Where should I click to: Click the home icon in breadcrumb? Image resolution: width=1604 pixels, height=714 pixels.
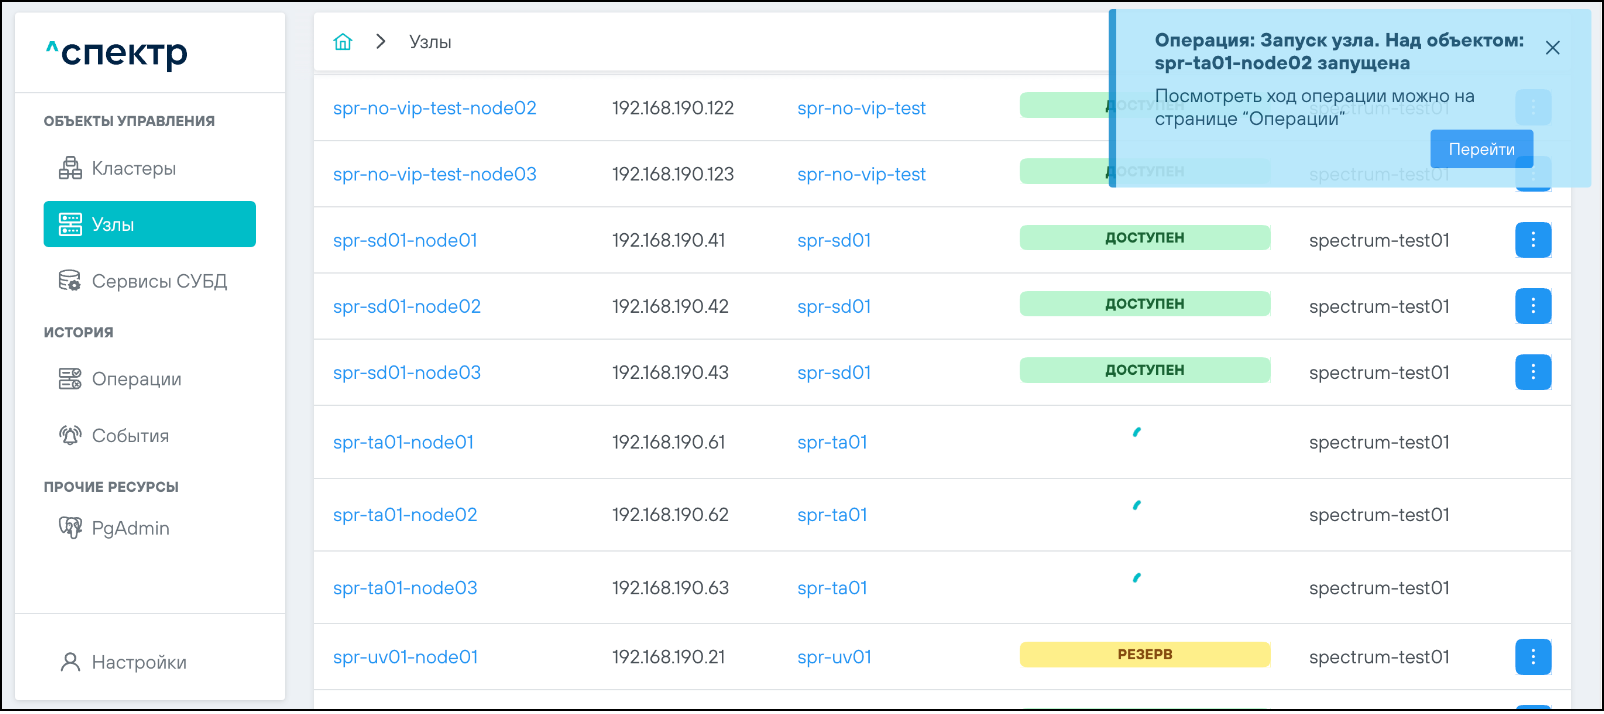click(343, 42)
